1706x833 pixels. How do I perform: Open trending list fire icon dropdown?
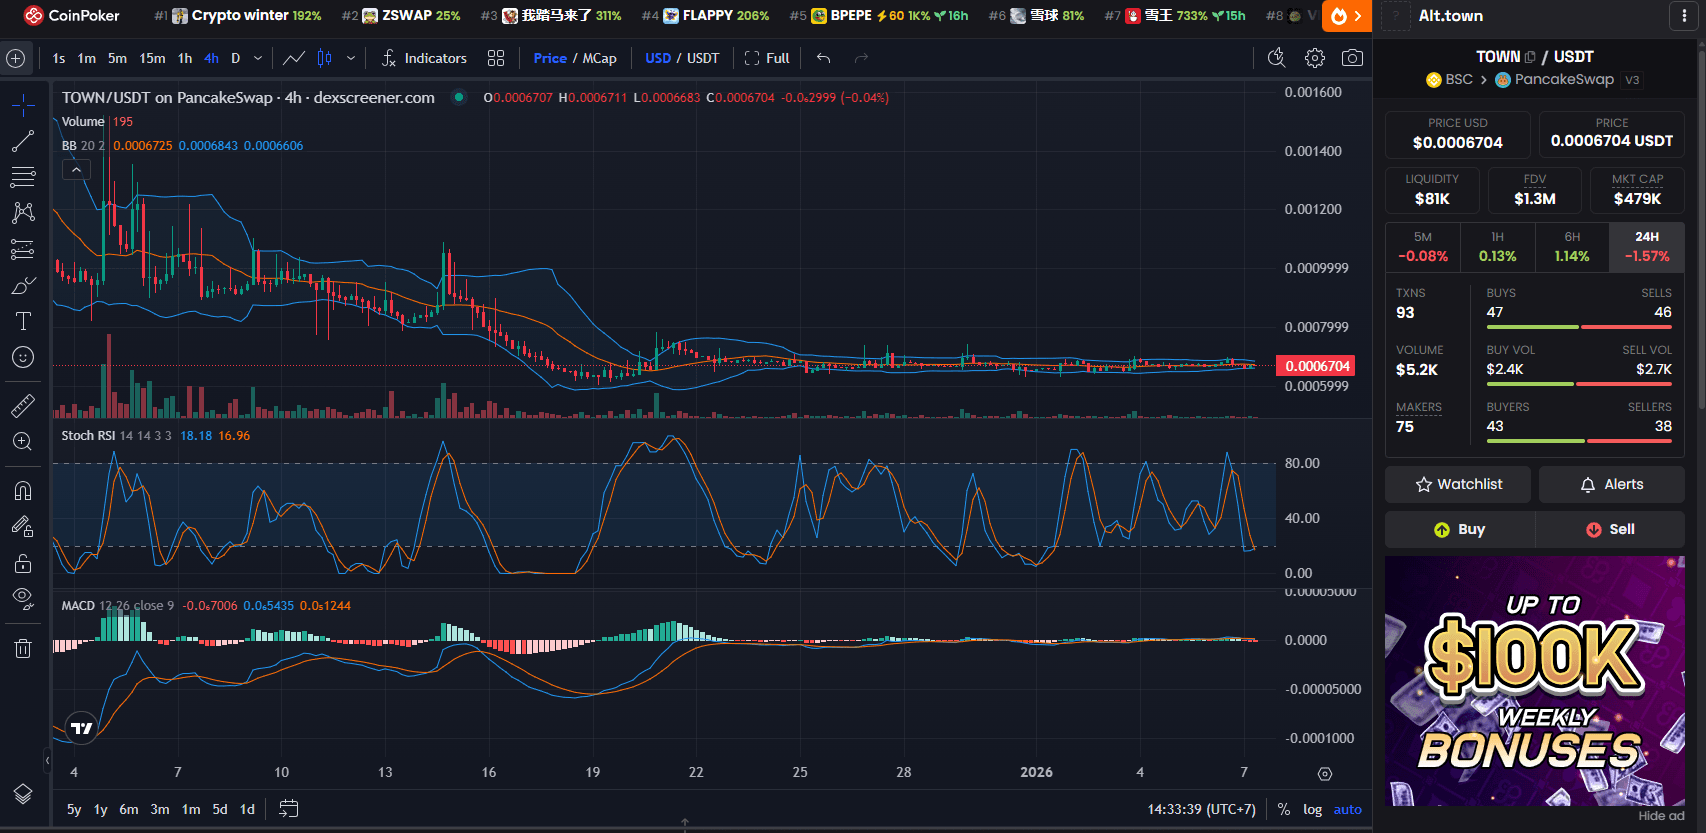1347,16
